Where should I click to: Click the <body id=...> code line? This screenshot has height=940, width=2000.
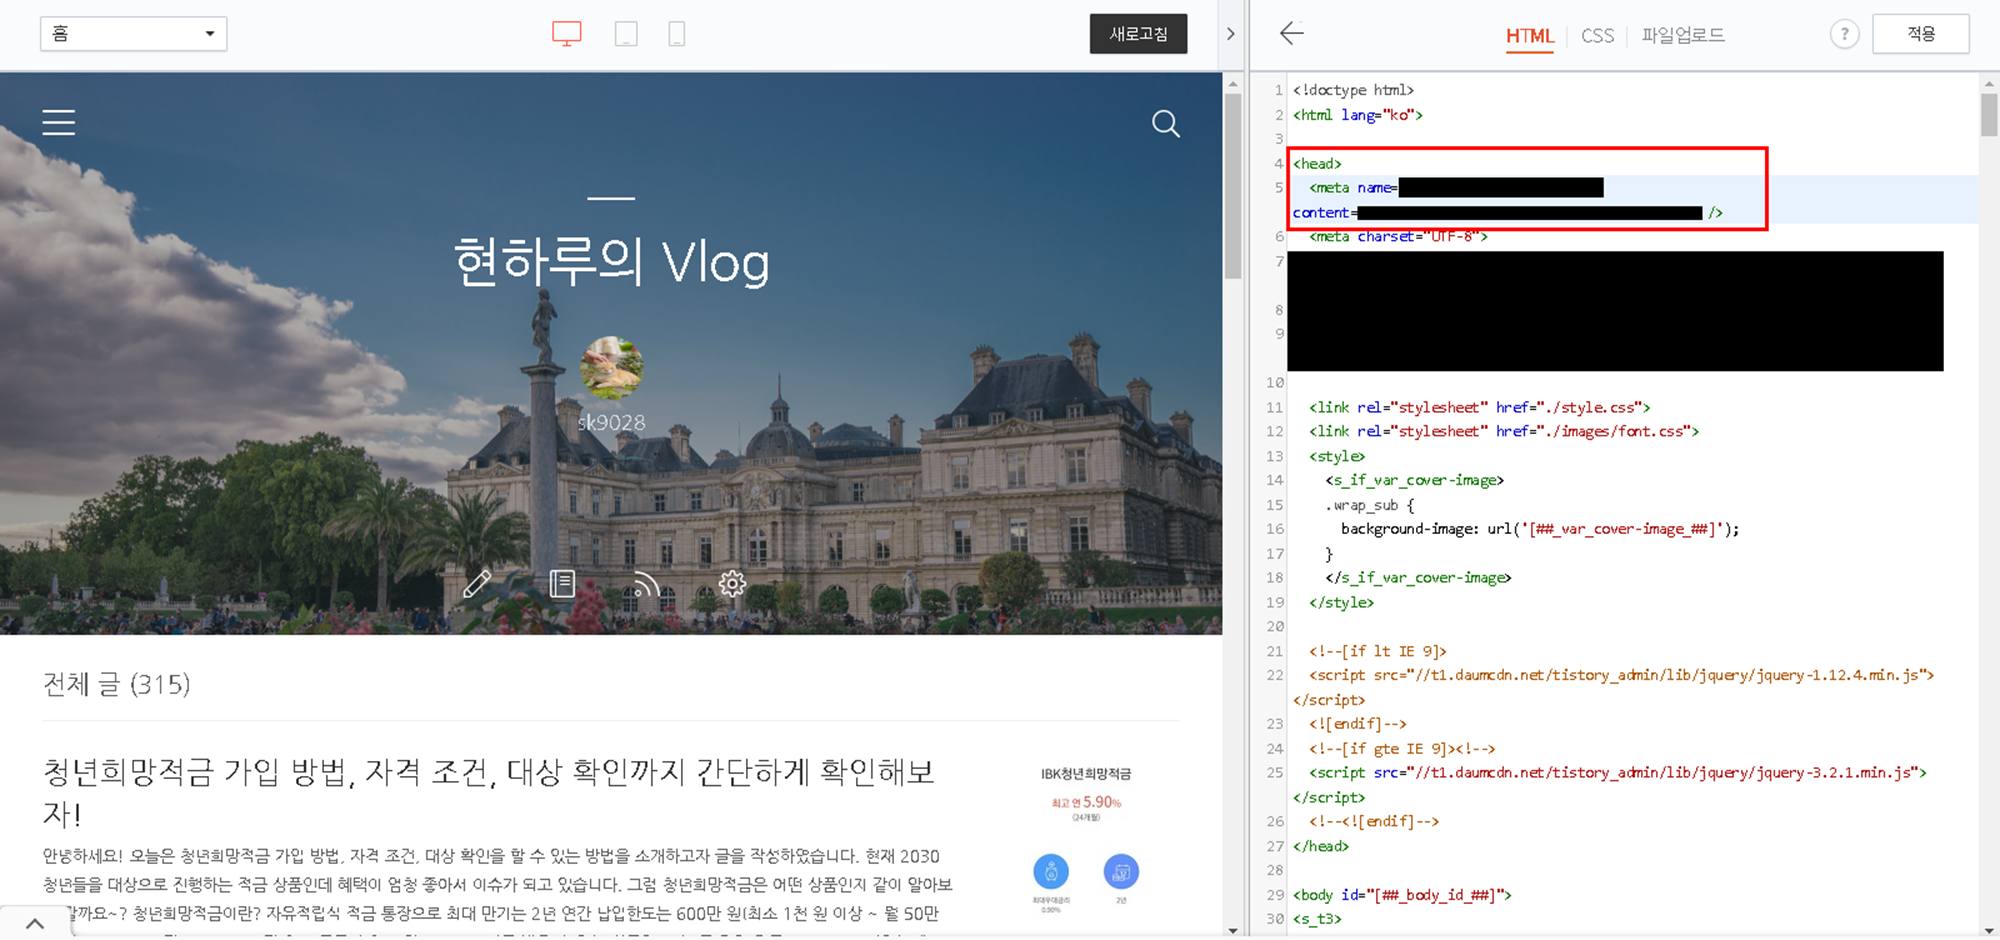tap(1401, 895)
